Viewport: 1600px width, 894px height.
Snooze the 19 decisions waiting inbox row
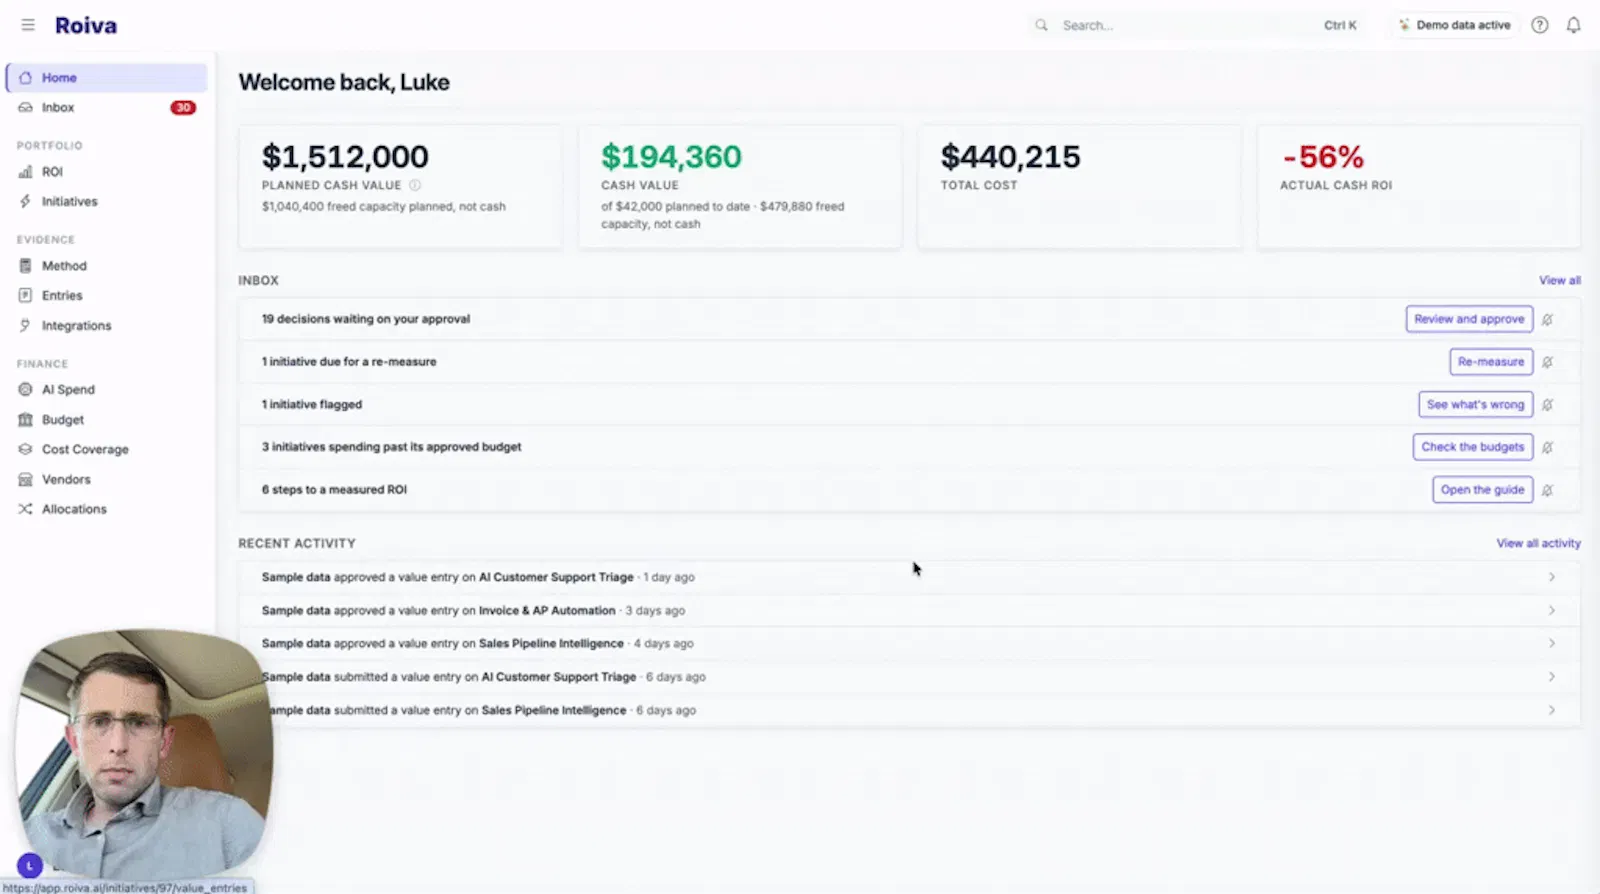pos(1547,319)
